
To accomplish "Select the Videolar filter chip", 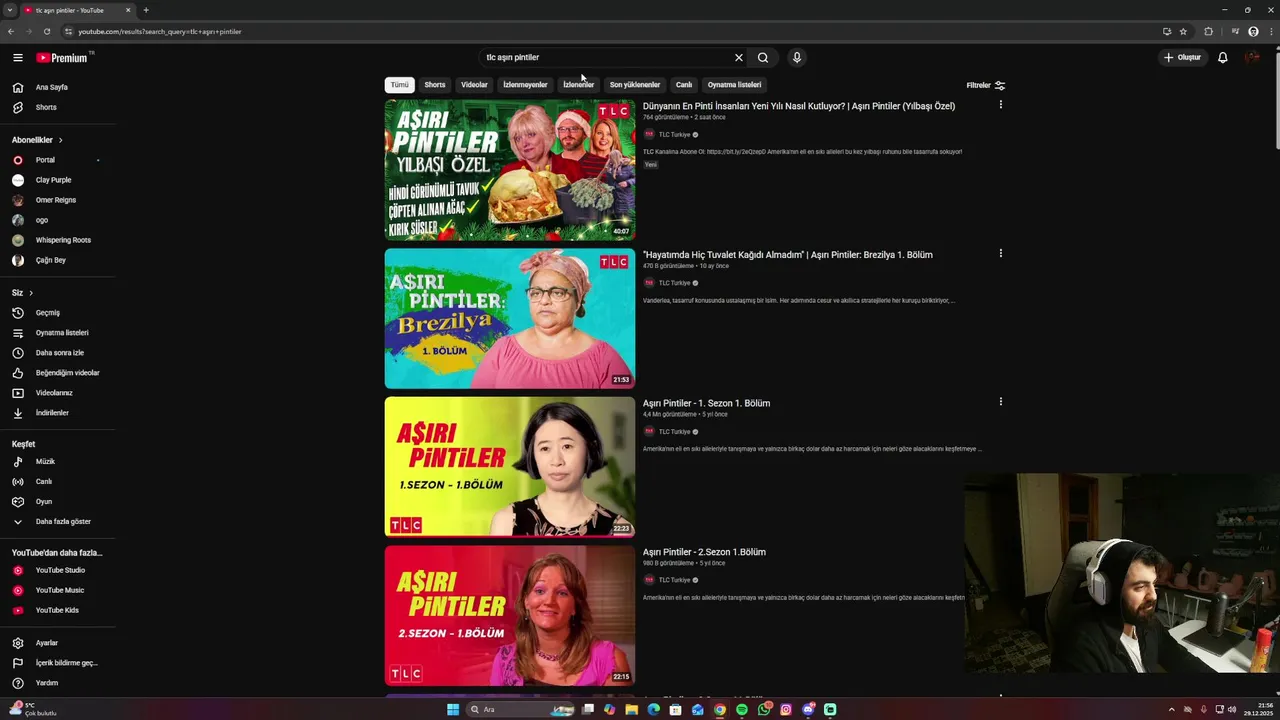I will point(474,85).
